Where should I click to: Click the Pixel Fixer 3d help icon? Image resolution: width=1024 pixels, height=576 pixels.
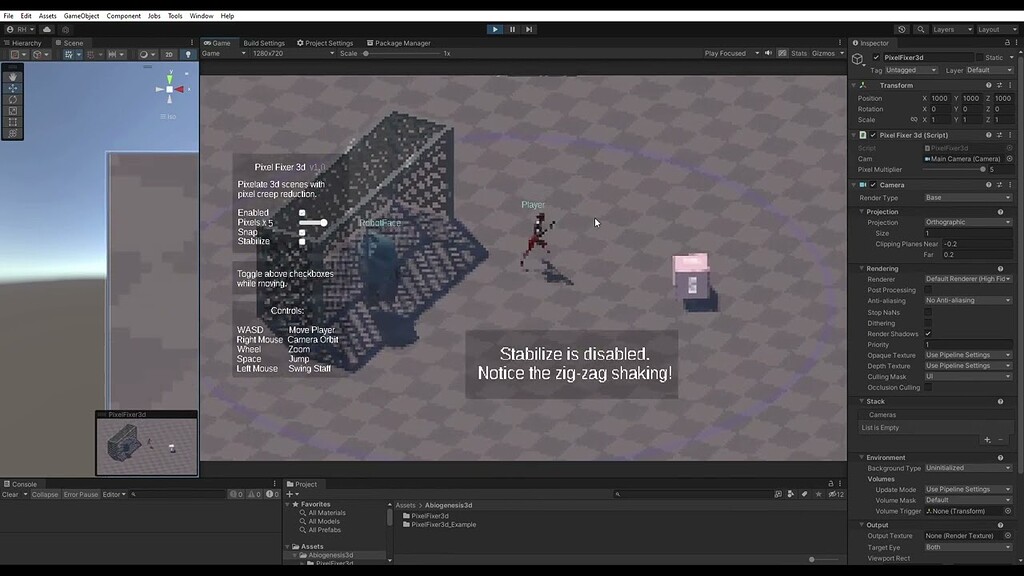990,134
